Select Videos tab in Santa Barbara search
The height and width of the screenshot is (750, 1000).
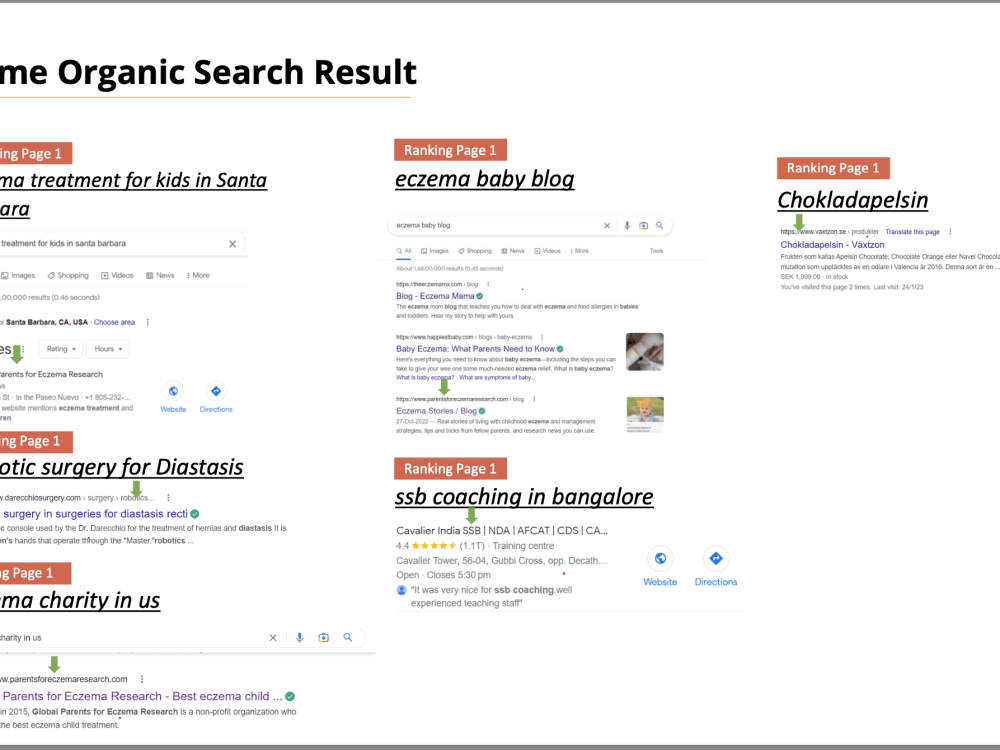pyautogui.click(x=117, y=276)
